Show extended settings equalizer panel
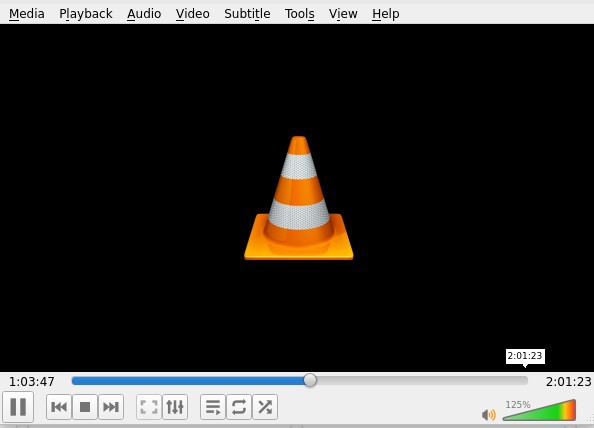594x428 pixels. [175, 407]
